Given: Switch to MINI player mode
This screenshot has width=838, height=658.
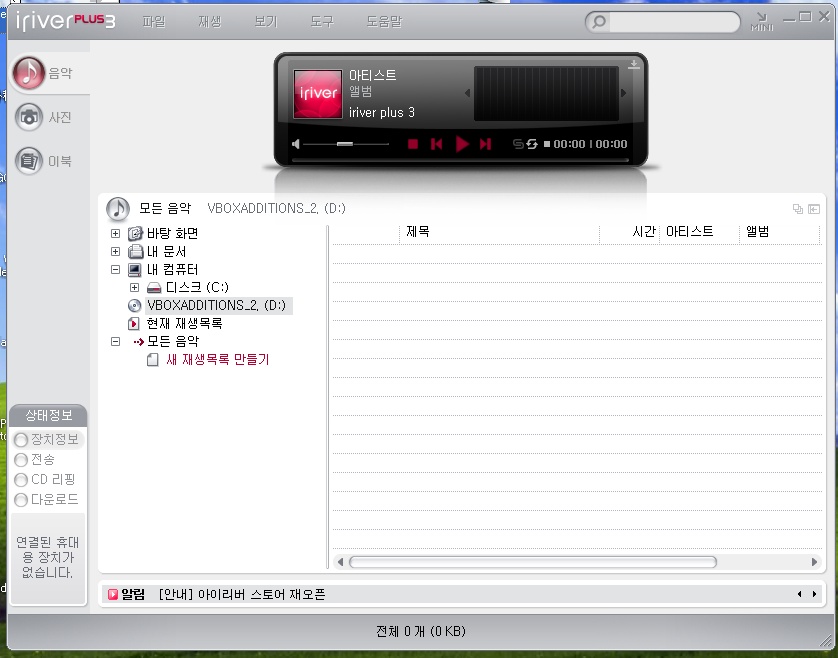Looking at the screenshot, I should (x=762, y=22).
